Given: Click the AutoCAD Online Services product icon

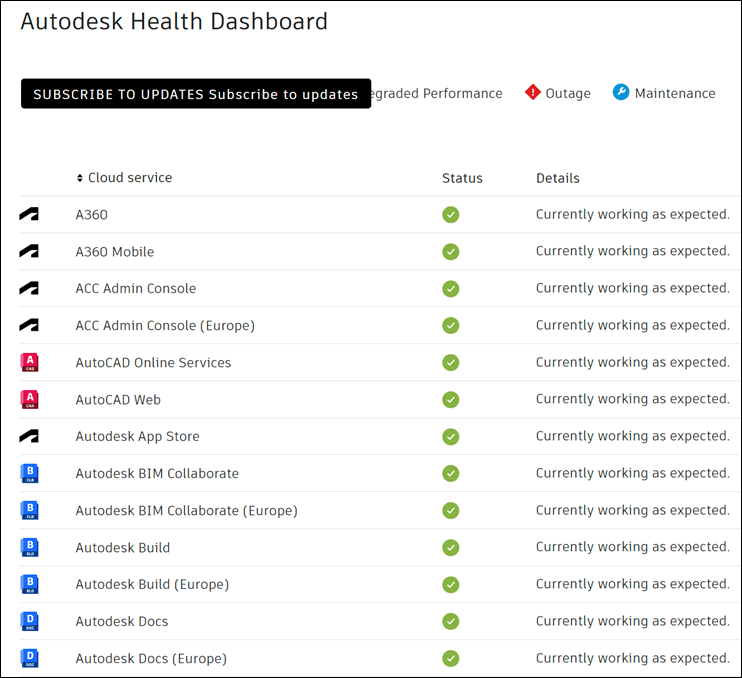Looking at the screenshot, I should [x=29, y=362].
